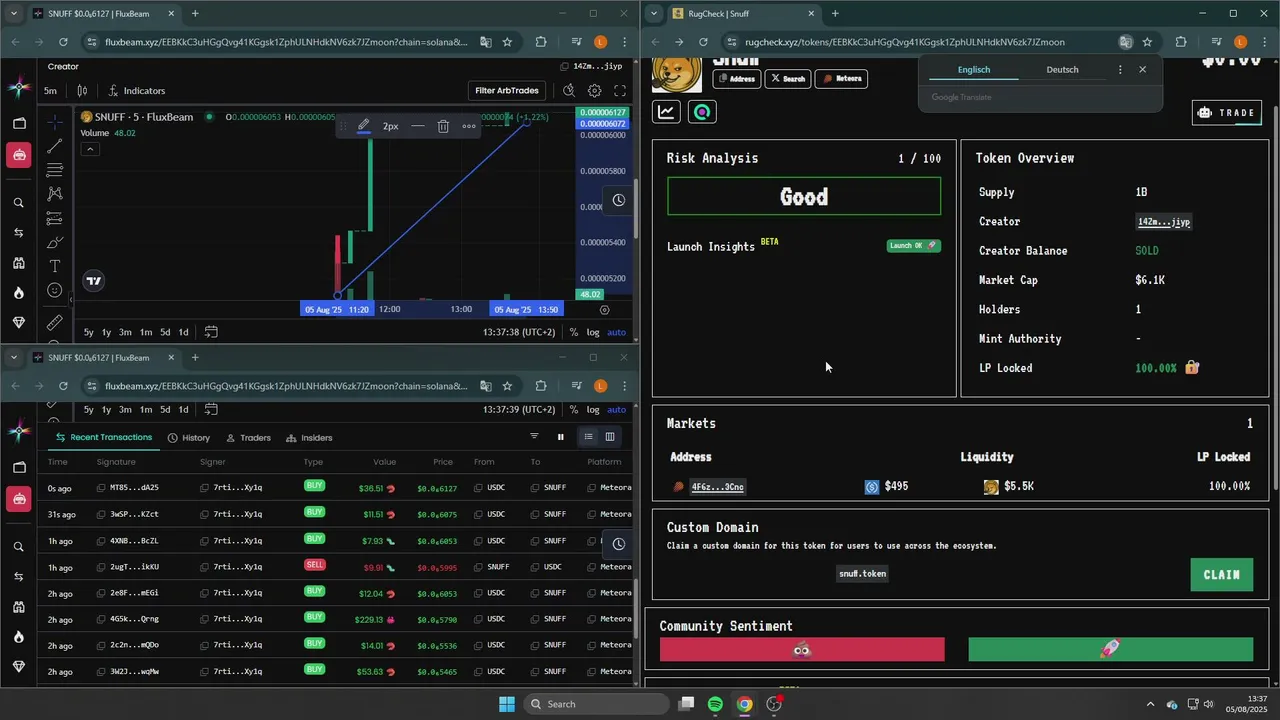This screenshot has width=1280, height=720.
Task: Select the trend line drawing tool
Action: pyautogui.click(x=55, y=146)
